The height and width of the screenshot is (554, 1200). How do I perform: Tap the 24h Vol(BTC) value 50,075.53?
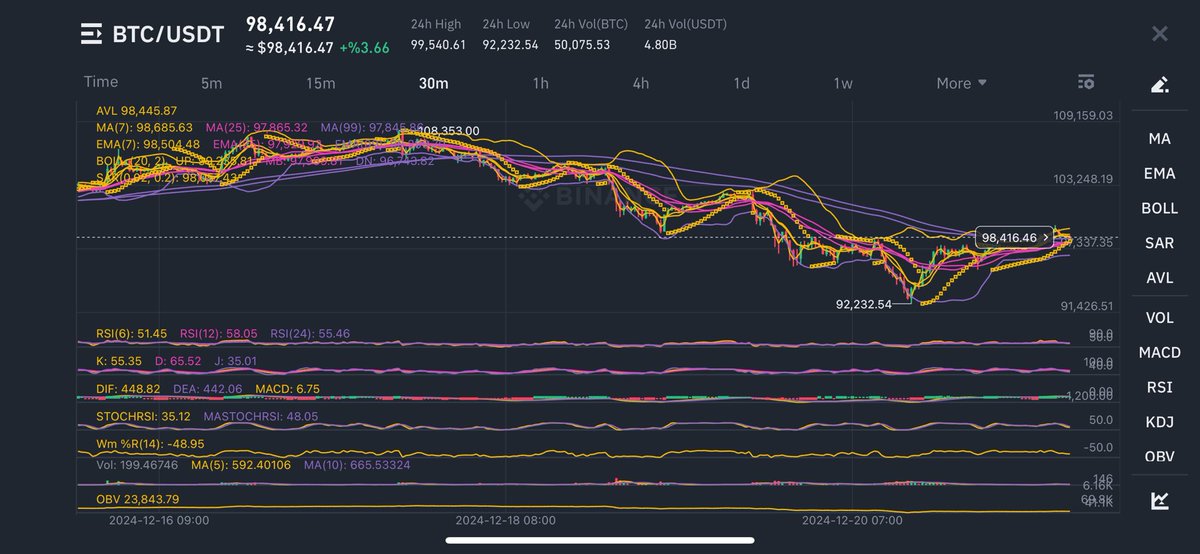582,45
